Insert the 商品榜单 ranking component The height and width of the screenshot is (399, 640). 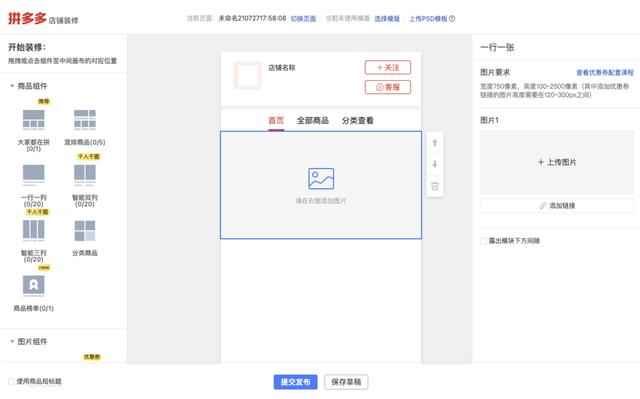tap(33, 286)
